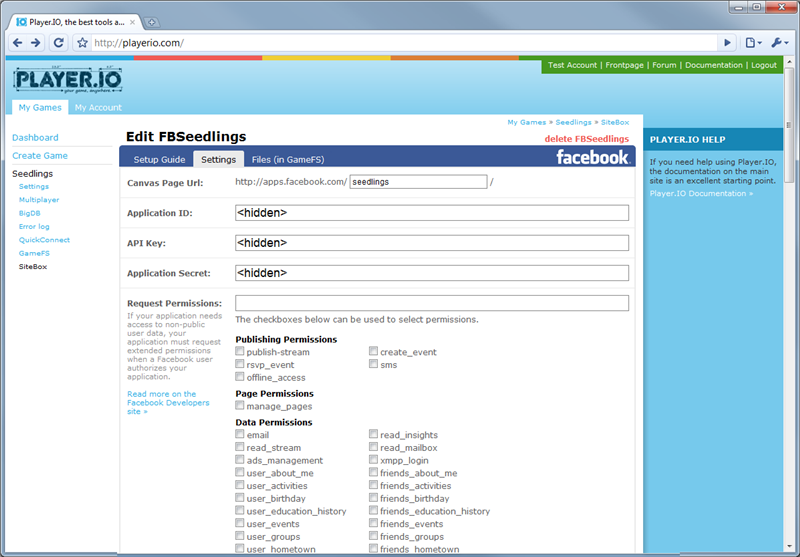Enable friends_groups permission
The image size is (800, 557).
click(x=373, y=536)
